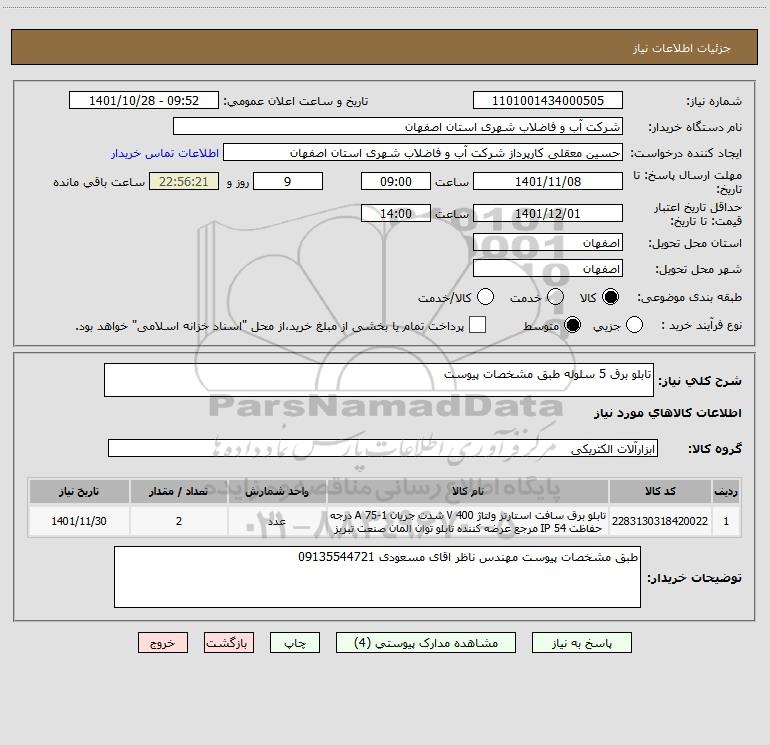Toggle the اسناد خزانه اسلامی payment checkbox
The image size is (770, 745).
(477, 325)
